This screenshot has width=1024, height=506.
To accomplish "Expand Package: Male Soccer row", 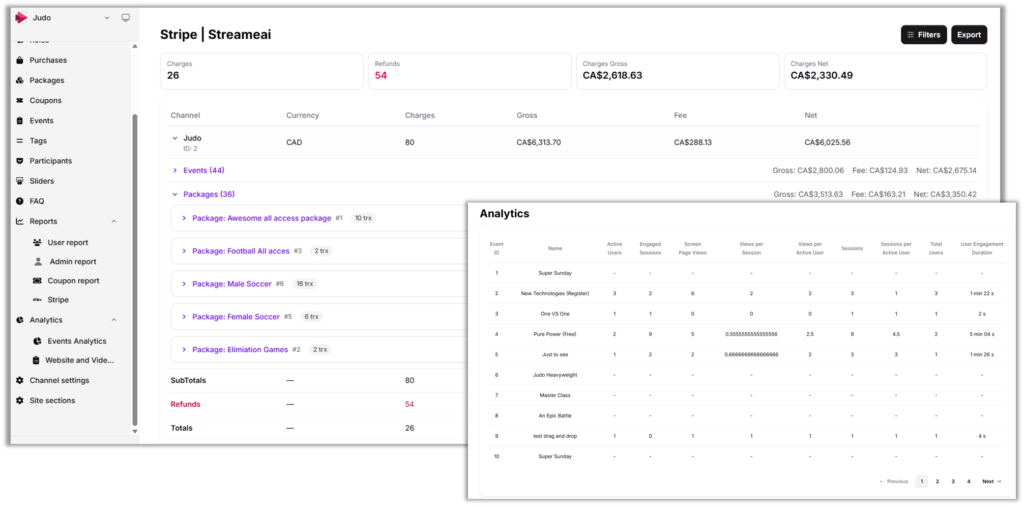I will 184,284.
